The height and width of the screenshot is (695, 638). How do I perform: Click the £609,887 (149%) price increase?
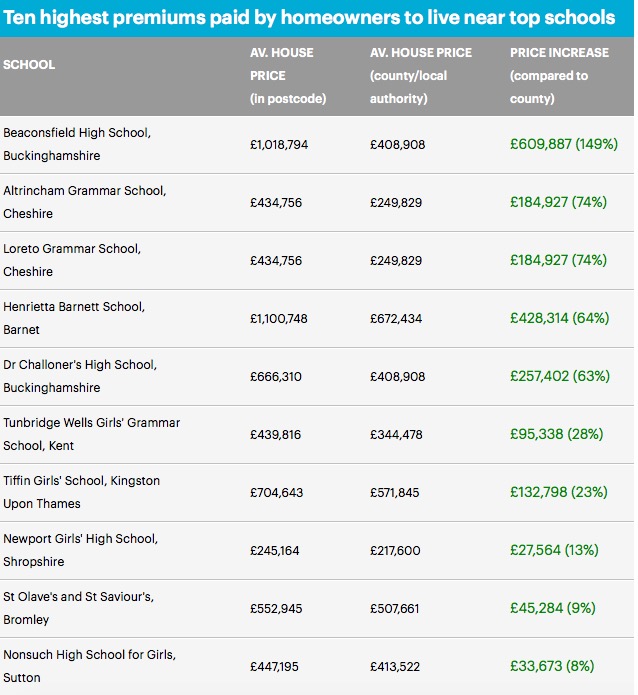(564, 144)
